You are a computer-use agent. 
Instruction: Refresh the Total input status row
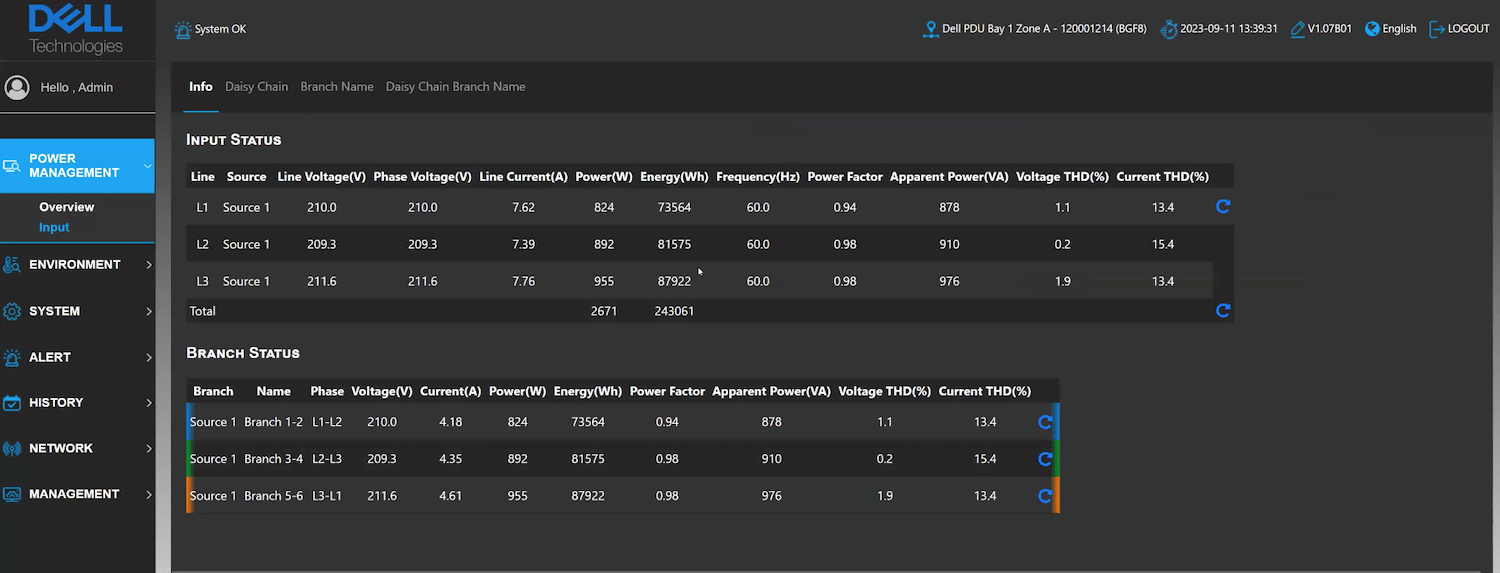(1222, 311)
